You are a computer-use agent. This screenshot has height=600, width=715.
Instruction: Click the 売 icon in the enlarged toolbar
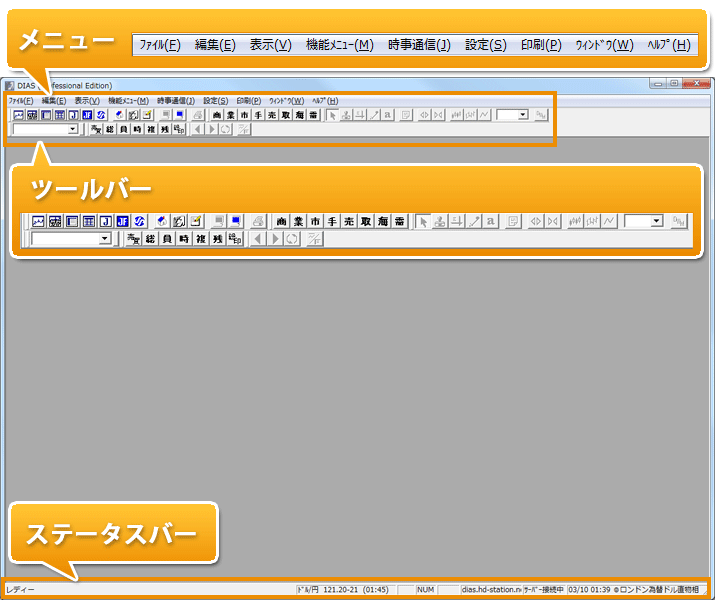[350, 221]
